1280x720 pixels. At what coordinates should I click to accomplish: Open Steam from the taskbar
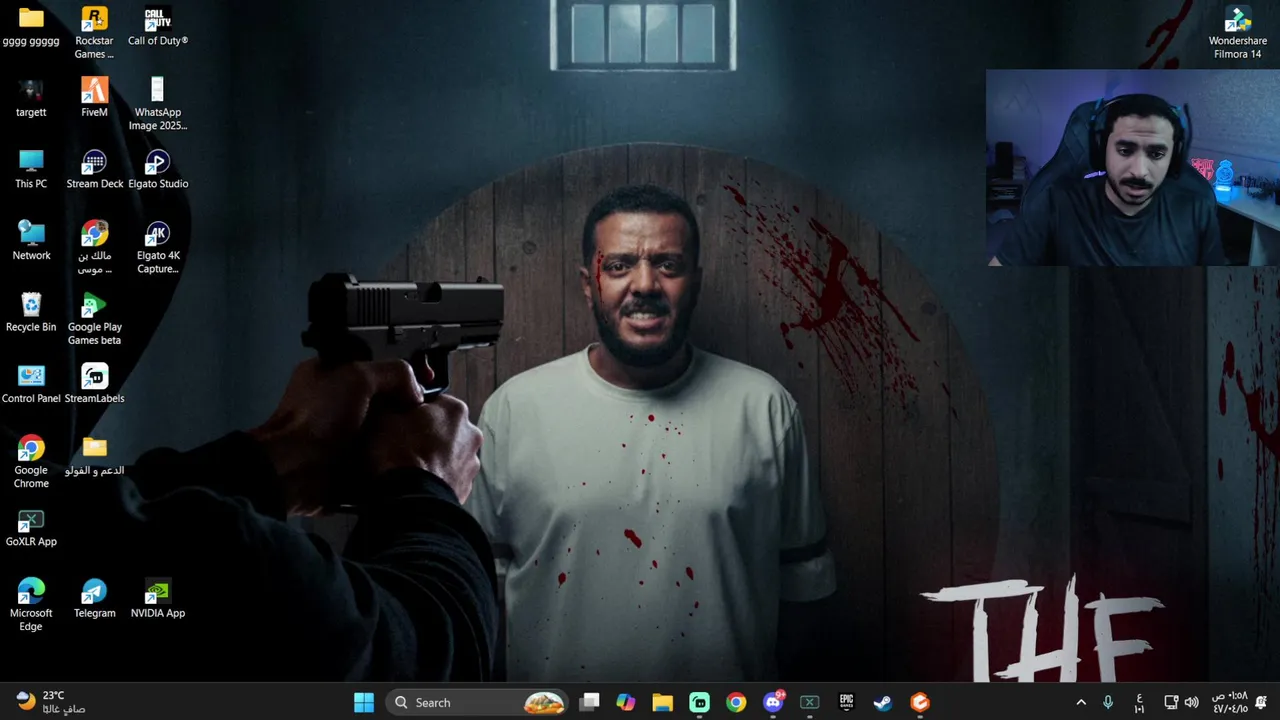[883, 702]
